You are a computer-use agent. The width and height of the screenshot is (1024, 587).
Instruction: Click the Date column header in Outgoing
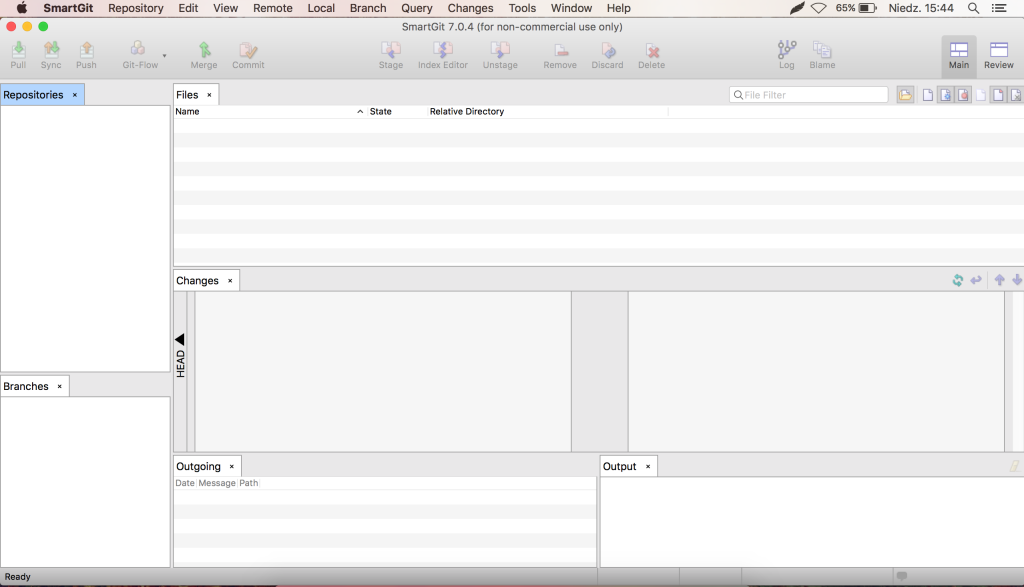click(x=185, y=483)
